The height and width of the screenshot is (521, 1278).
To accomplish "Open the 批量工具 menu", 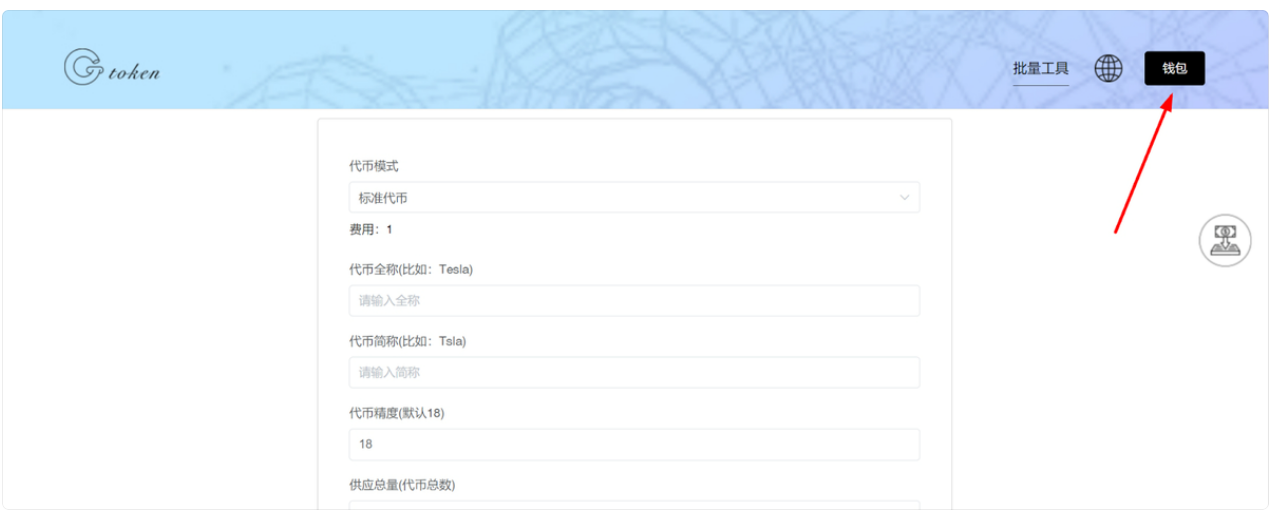I will [x=1040, y=68].
